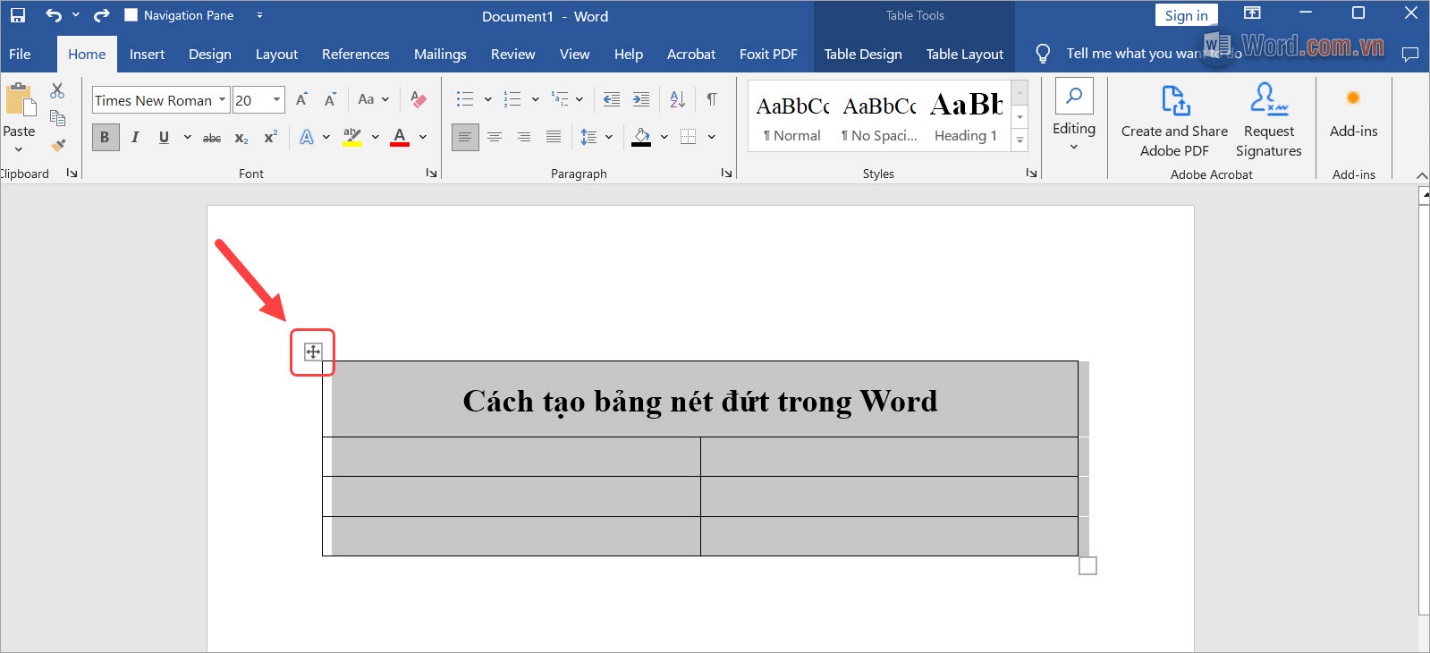1430x653 pixels.
Task: Click the Increase Indent icon
Action: click(x=640, y=99)
